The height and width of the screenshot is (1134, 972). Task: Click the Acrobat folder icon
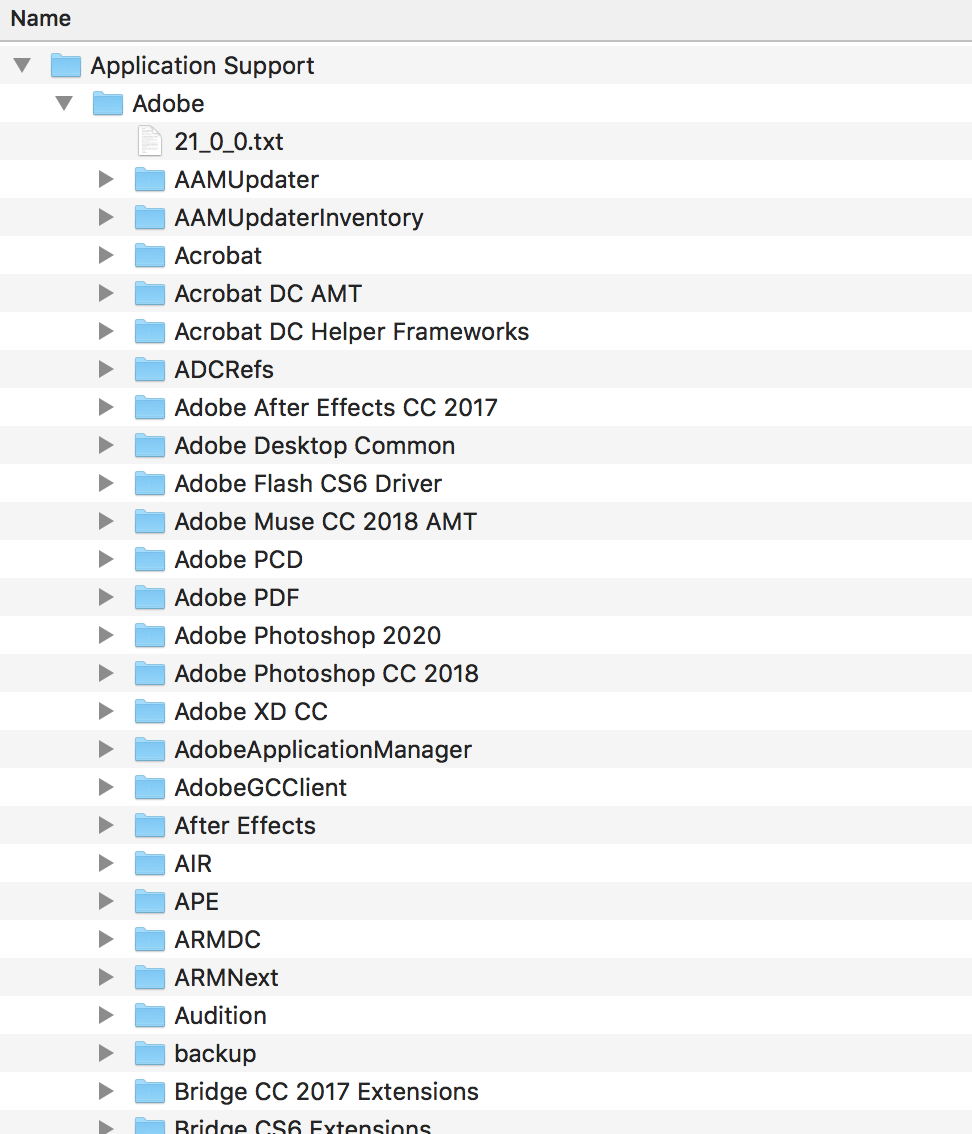point(149,255)
